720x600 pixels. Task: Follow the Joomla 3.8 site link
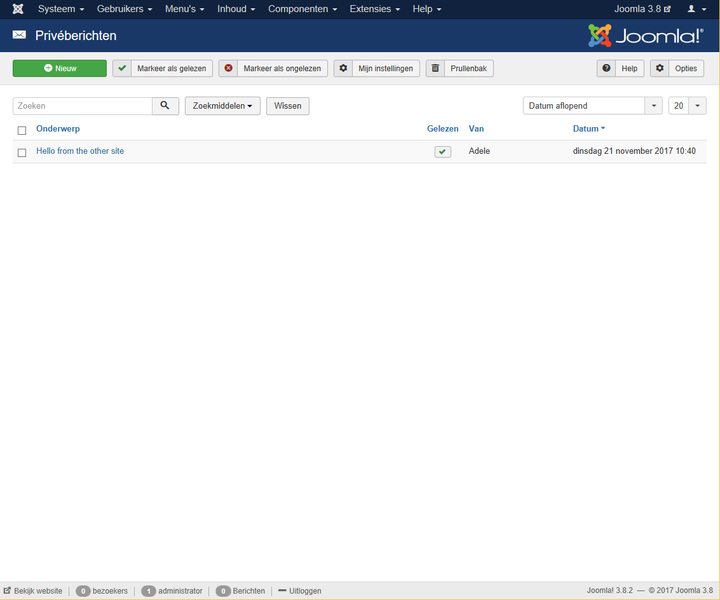coord(642,9)
